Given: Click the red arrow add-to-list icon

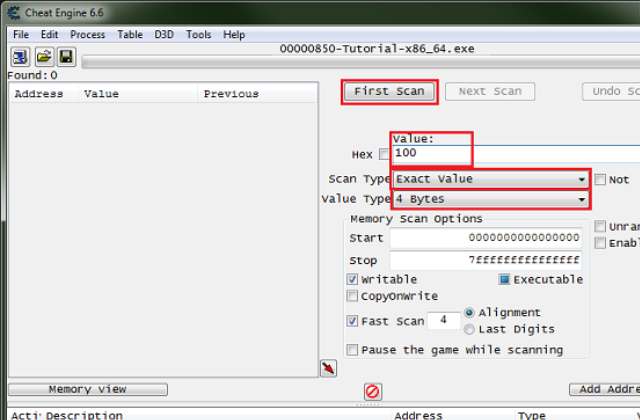Looking at the screenshot, I should pyautogui.click(x=328, y=369).
